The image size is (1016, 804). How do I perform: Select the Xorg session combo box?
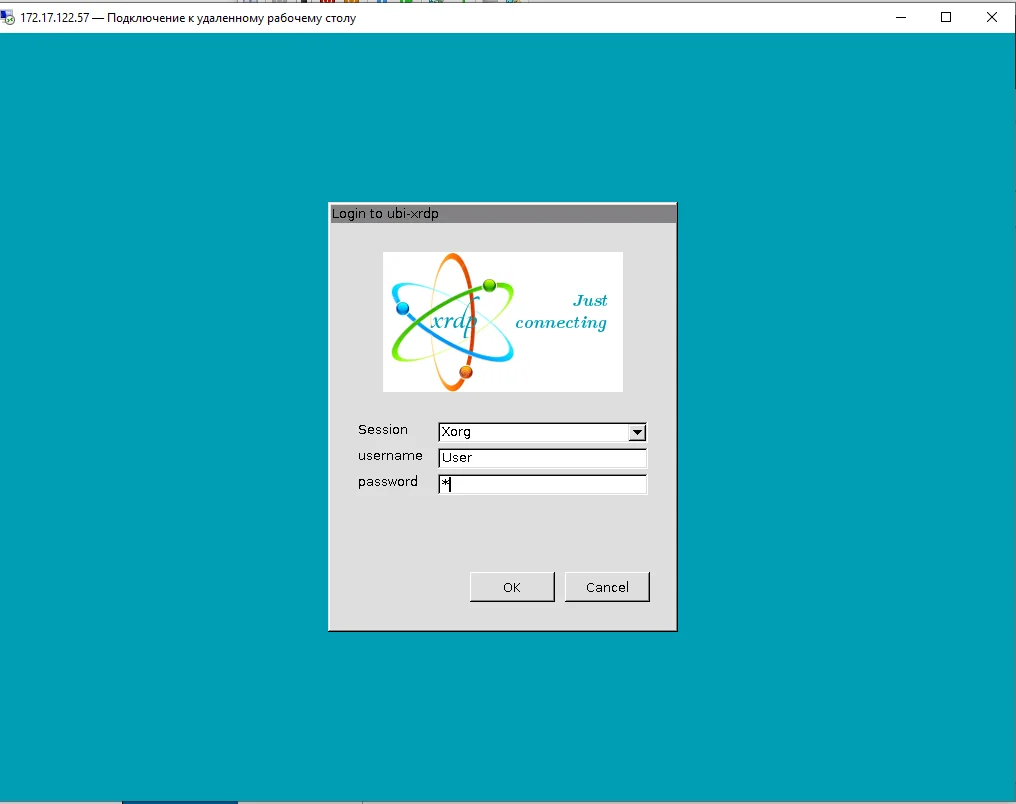coord(542,432)
